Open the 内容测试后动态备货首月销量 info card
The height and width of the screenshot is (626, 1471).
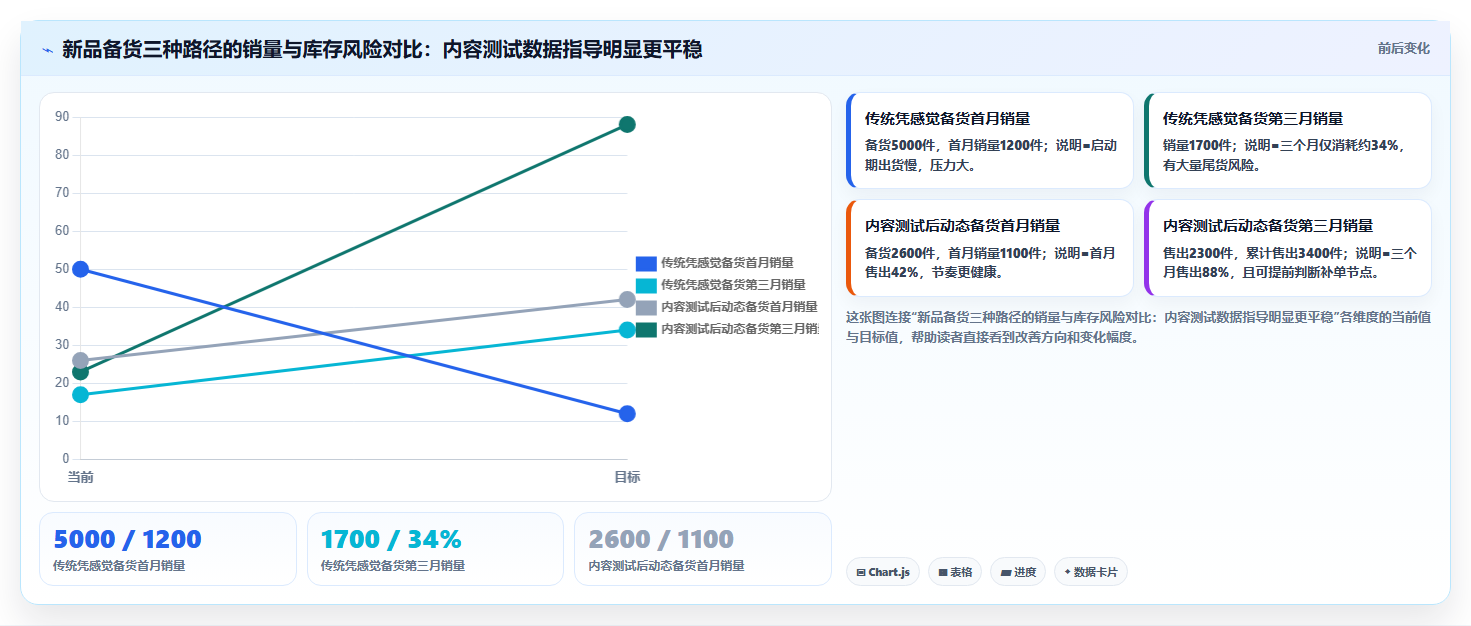pos(990,248)
